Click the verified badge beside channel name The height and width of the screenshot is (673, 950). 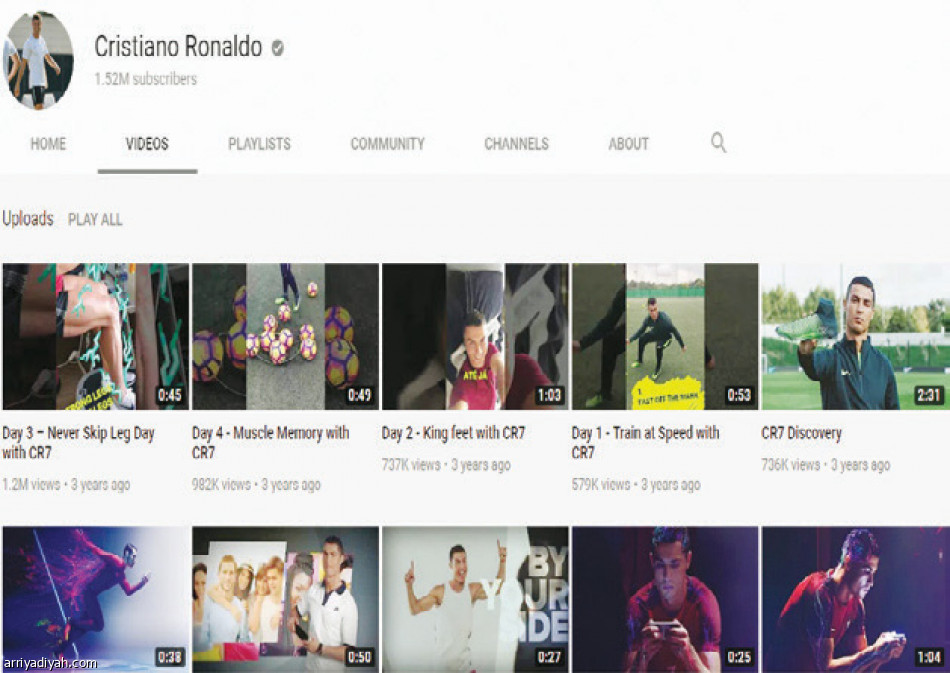coord(277,48)
